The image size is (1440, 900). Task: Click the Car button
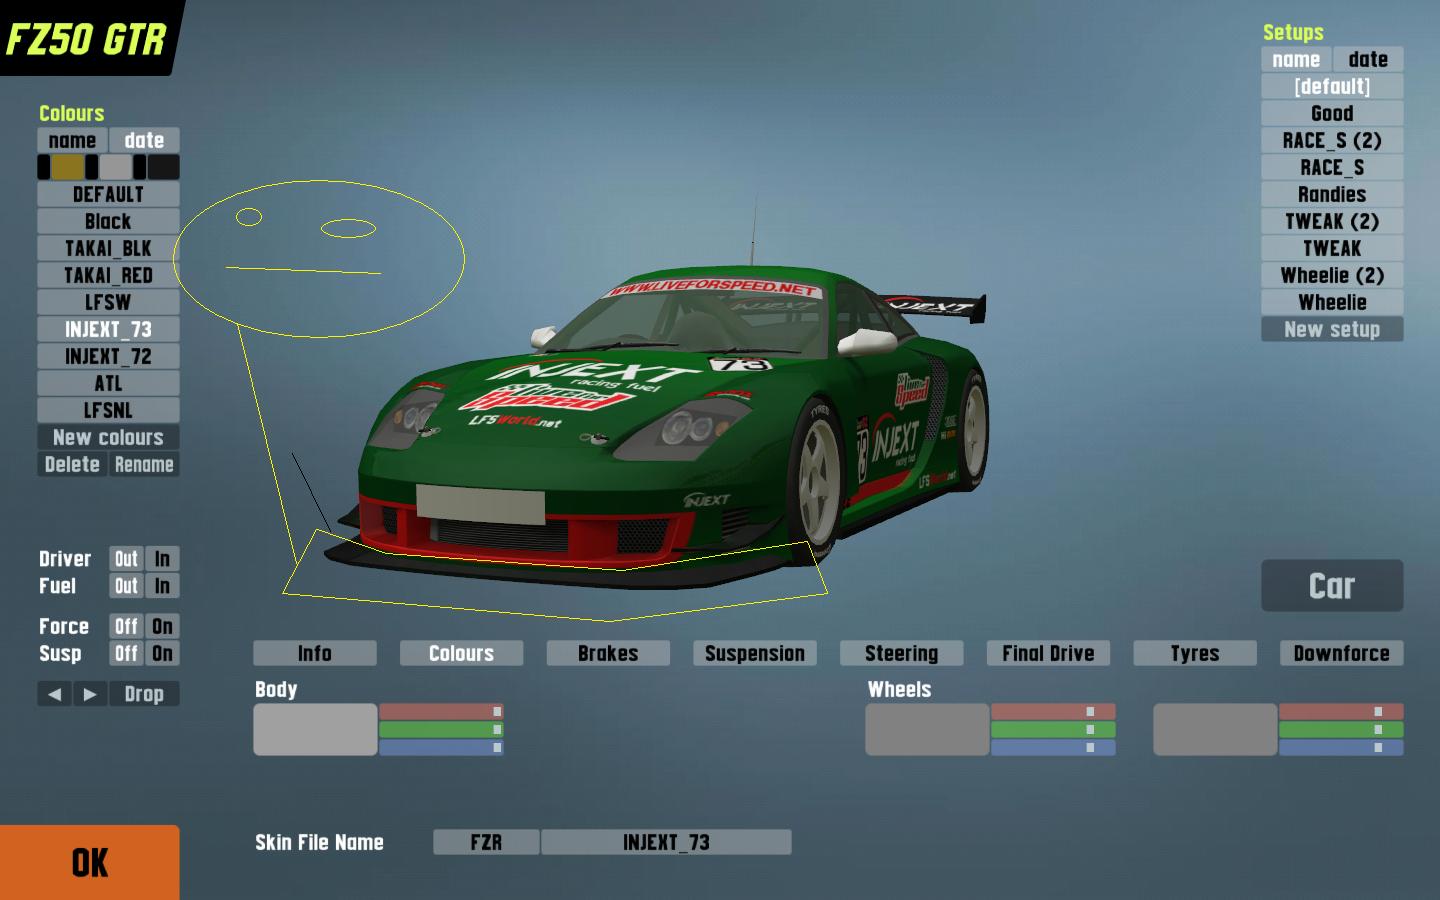(1332, 586)
